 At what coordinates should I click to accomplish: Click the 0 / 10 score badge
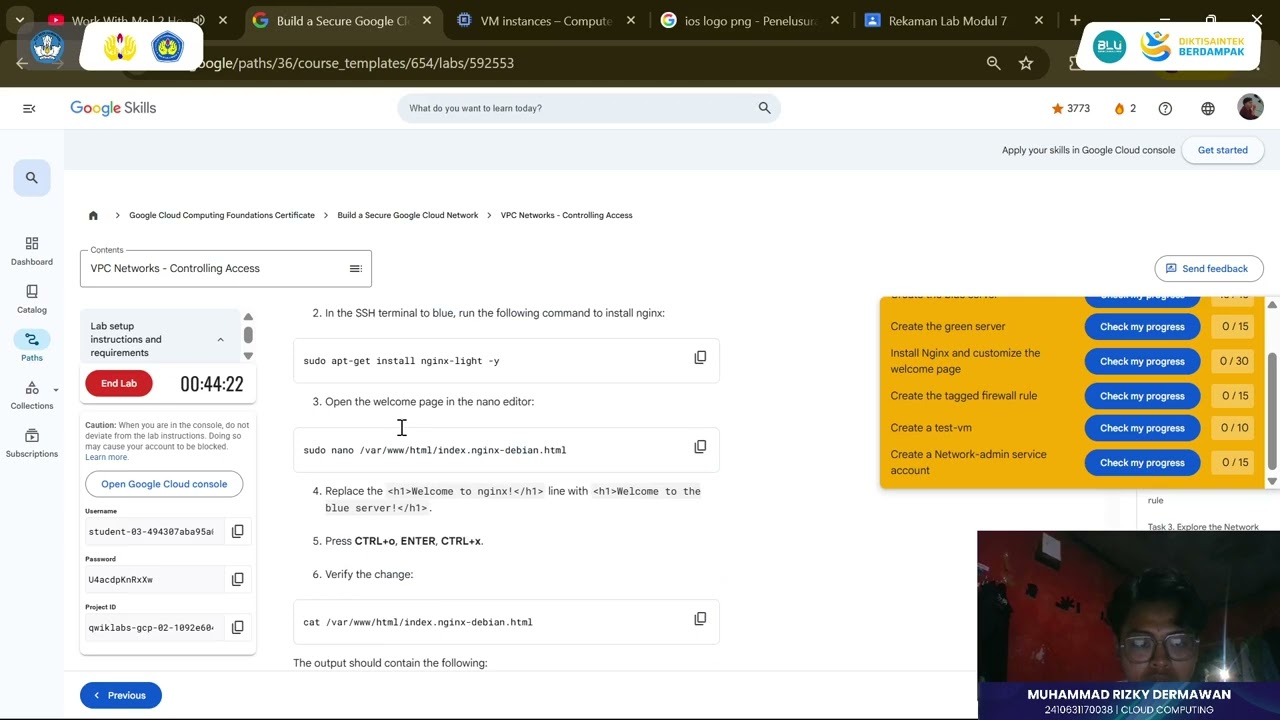tap(1234, 428)
